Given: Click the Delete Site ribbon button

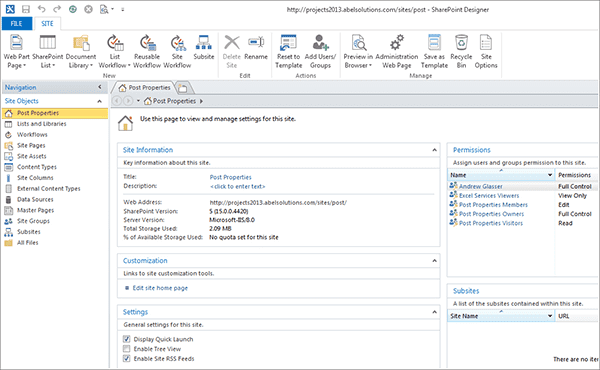Looking at the screenshot, I should pyautogui.click(x=232, y=52).
